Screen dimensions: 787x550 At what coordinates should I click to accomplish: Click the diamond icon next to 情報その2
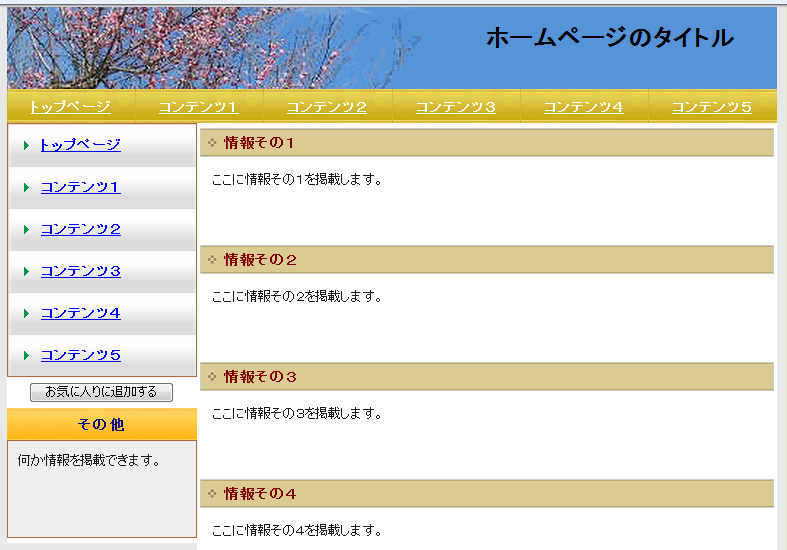212,260
